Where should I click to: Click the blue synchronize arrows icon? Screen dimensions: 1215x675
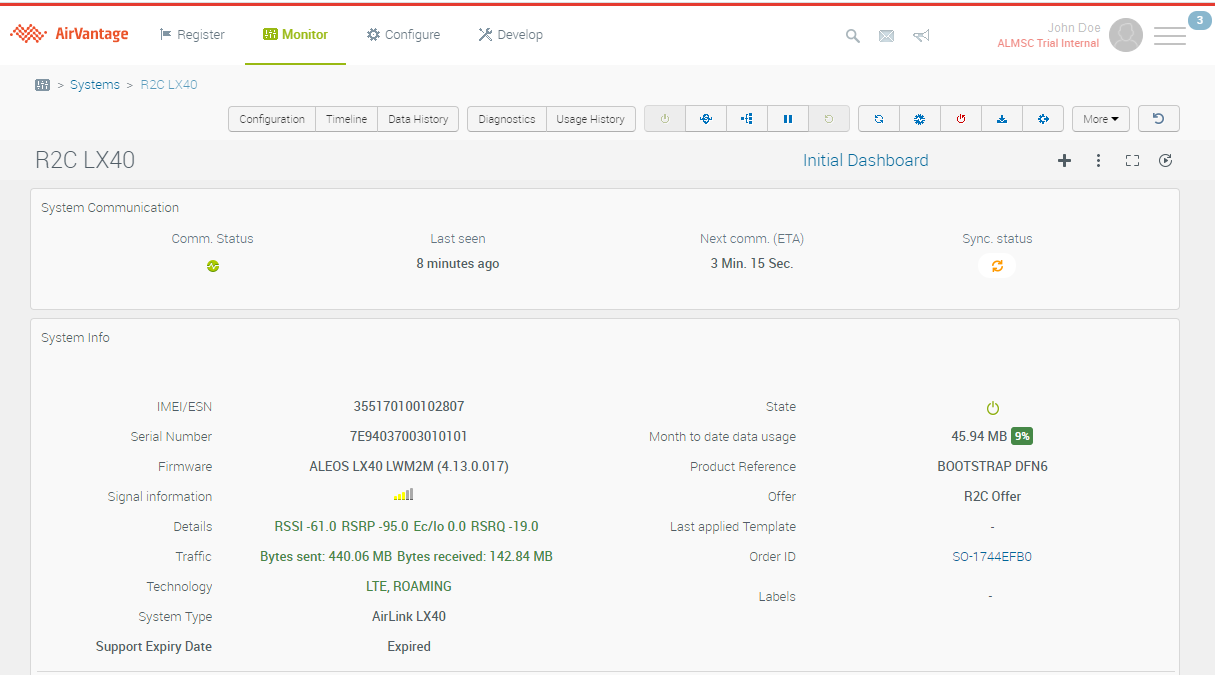(879, 119)
